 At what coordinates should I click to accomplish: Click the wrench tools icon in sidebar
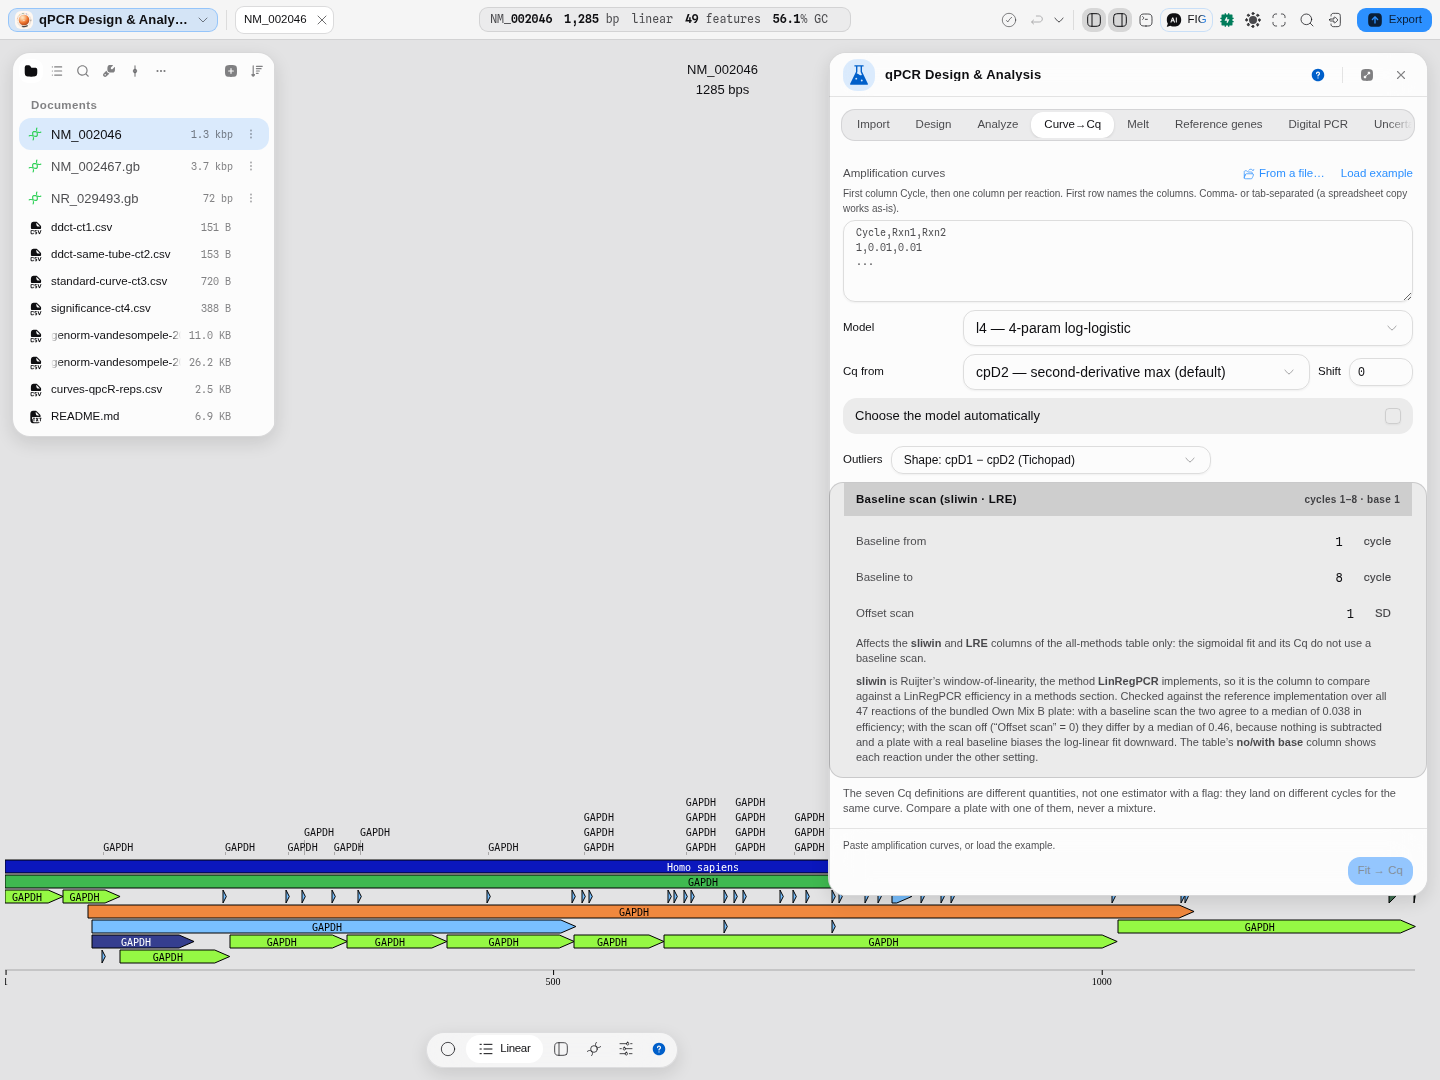pos(109,71)
